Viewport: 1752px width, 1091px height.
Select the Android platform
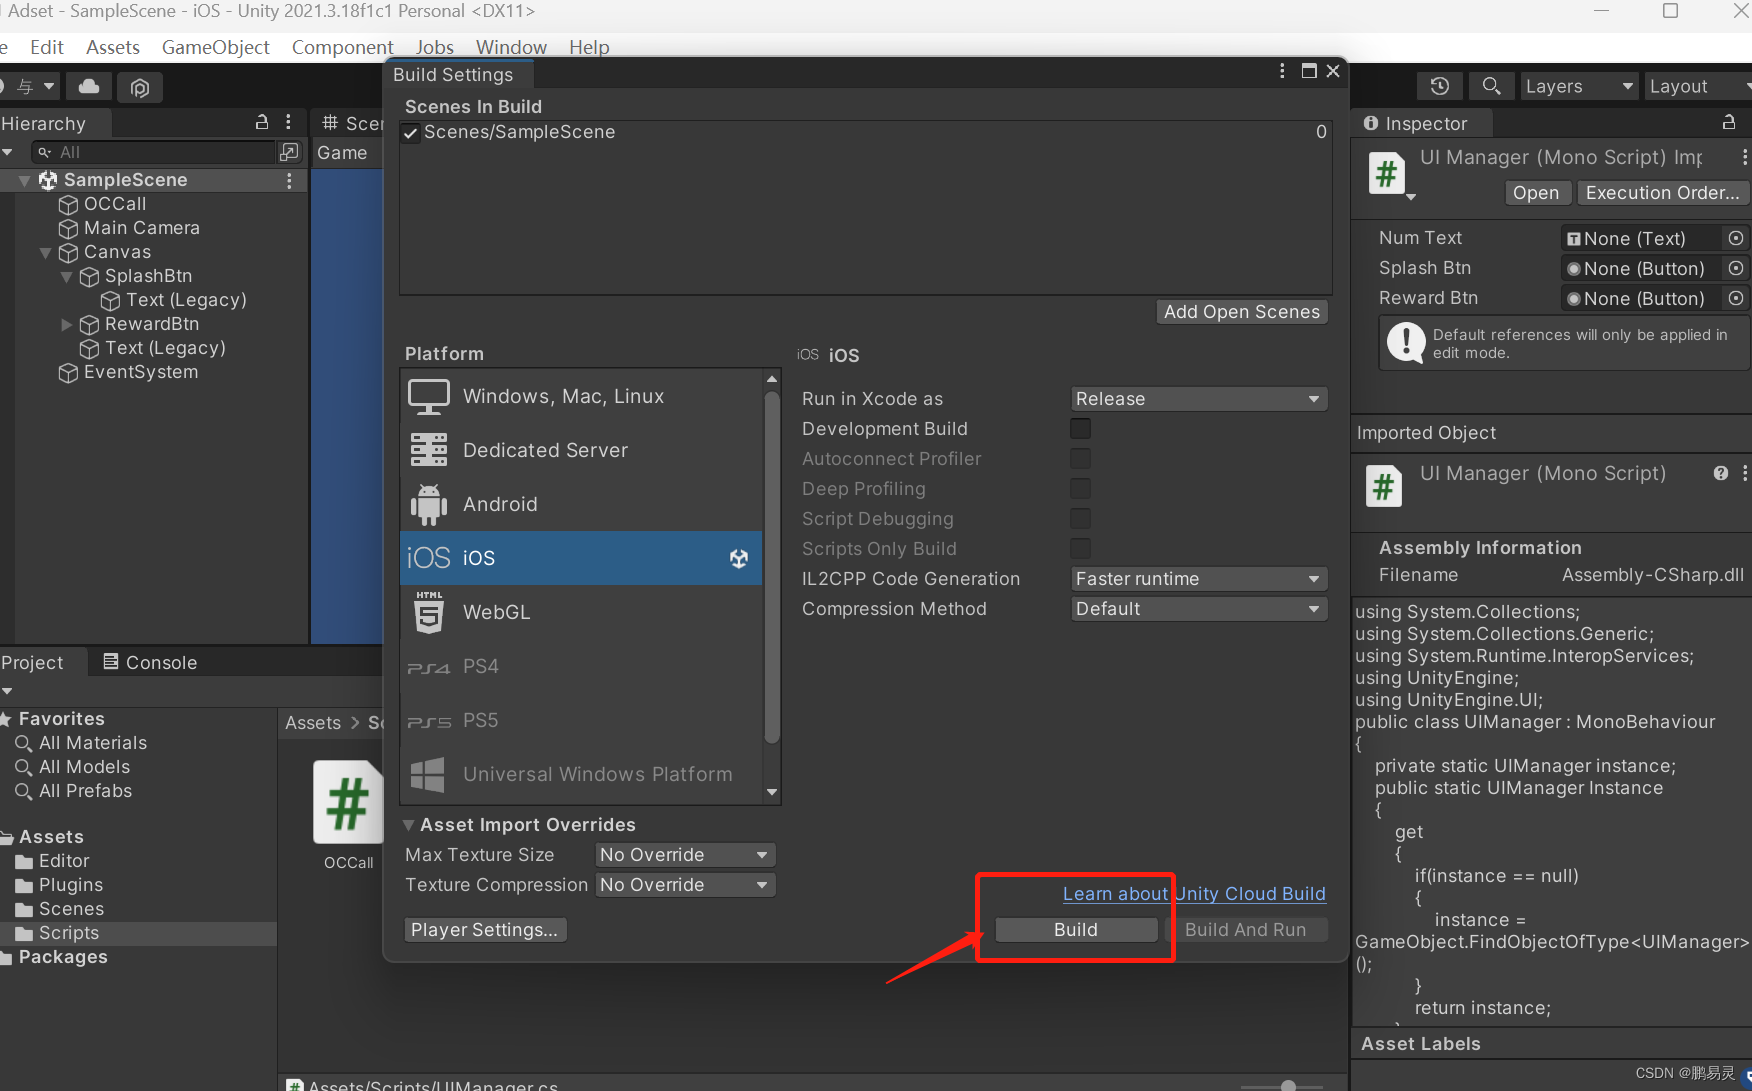(x=581, y=505)
